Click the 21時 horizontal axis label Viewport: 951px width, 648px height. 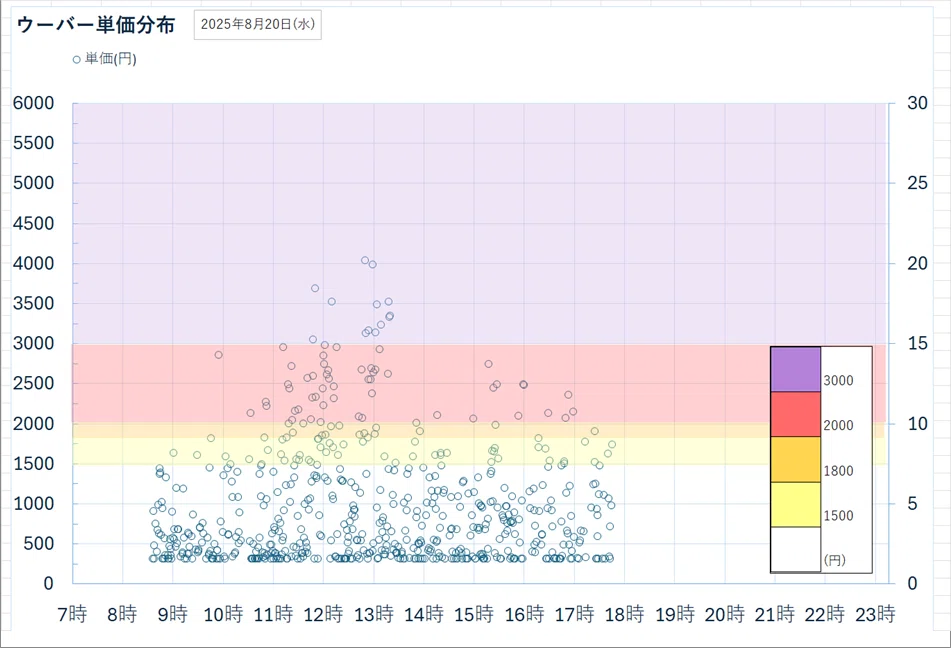[x=775, y=614]
